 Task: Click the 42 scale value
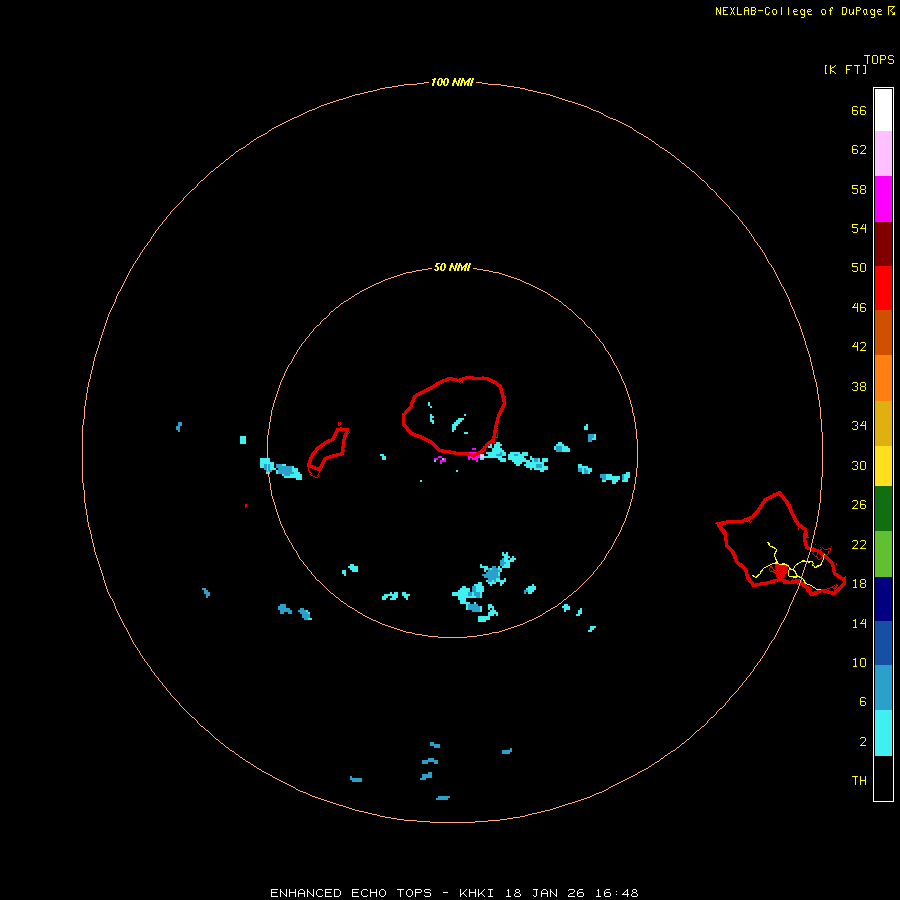pos(859,347)
